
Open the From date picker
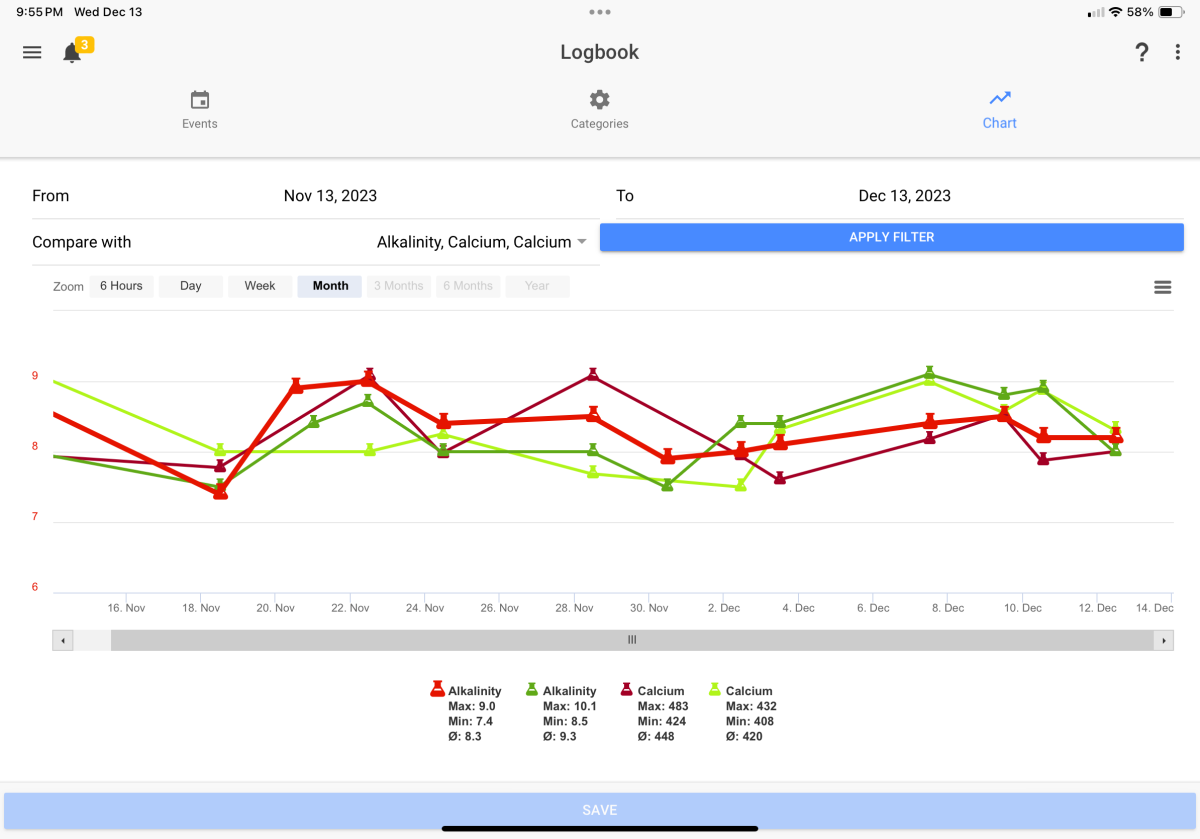(330, 196)
